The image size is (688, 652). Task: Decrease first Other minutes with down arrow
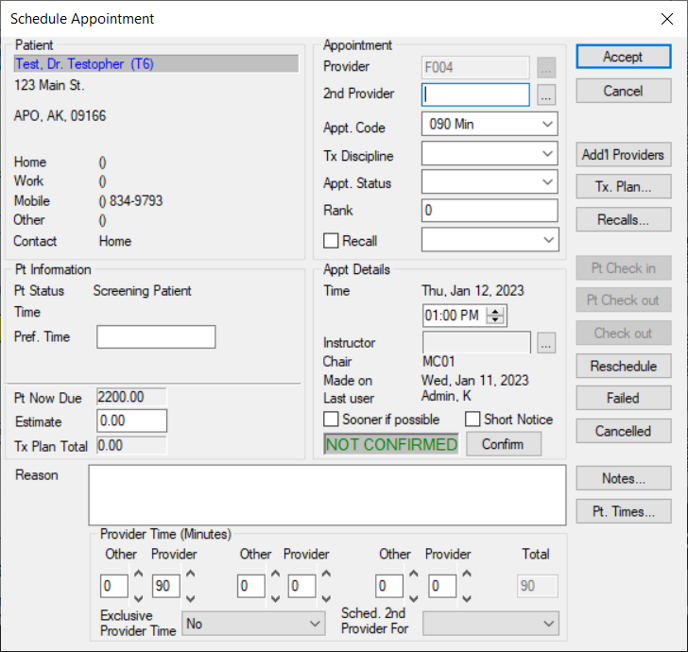138,598
